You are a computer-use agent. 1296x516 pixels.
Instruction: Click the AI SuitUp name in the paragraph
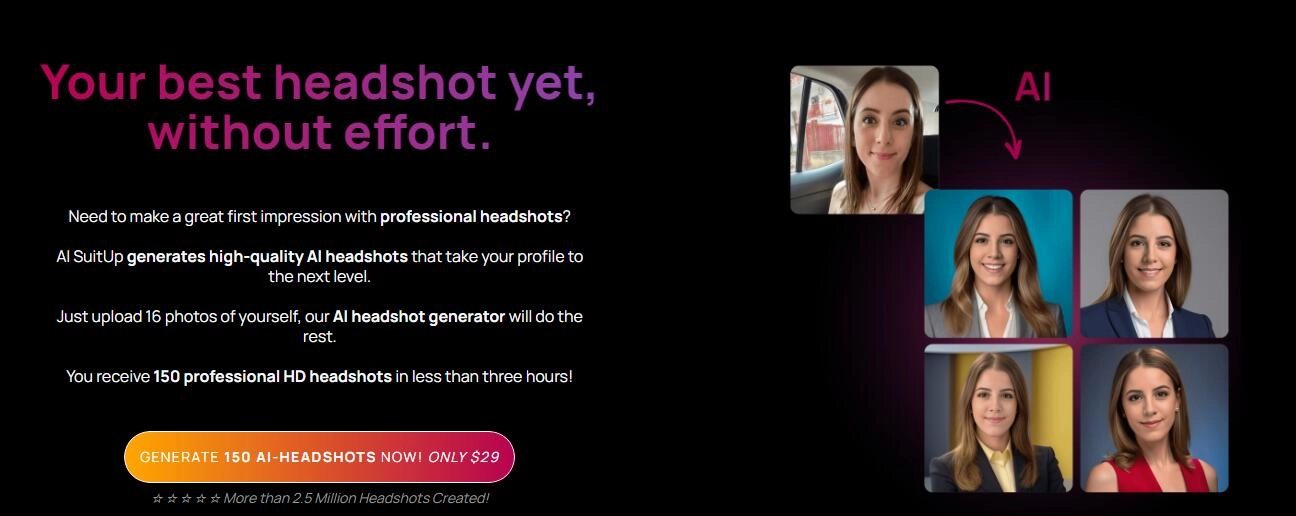(89, 256)
